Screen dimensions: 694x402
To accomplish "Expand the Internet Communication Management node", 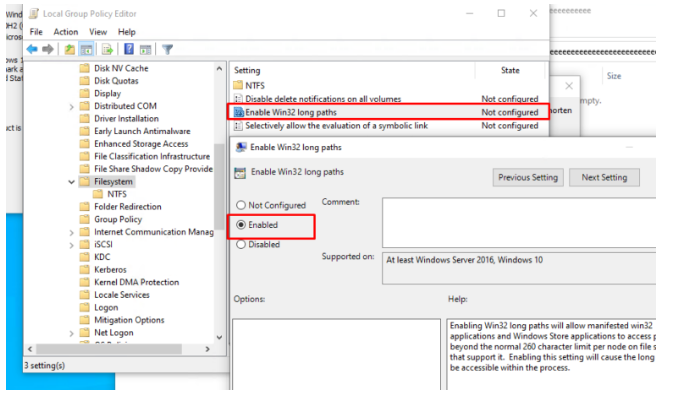I will (71, 232).
